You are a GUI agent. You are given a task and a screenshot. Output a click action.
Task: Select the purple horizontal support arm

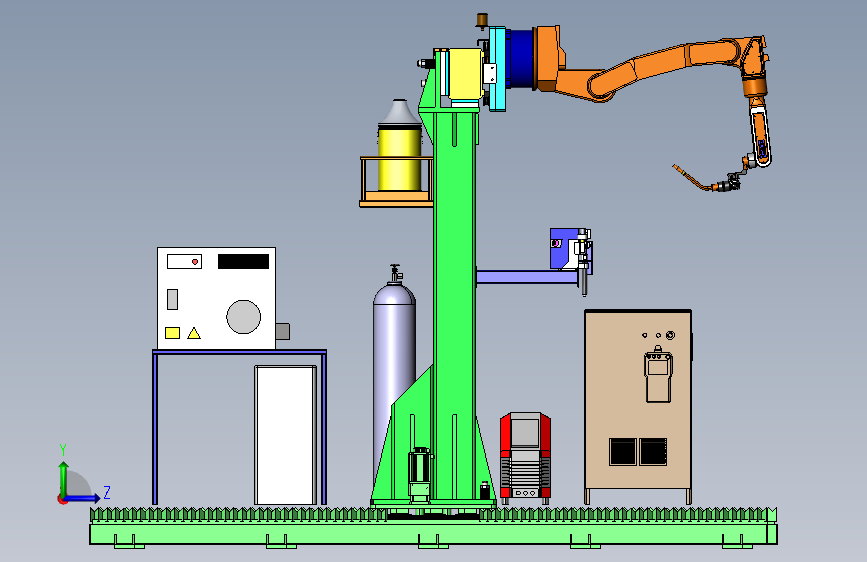coord(526,277)
